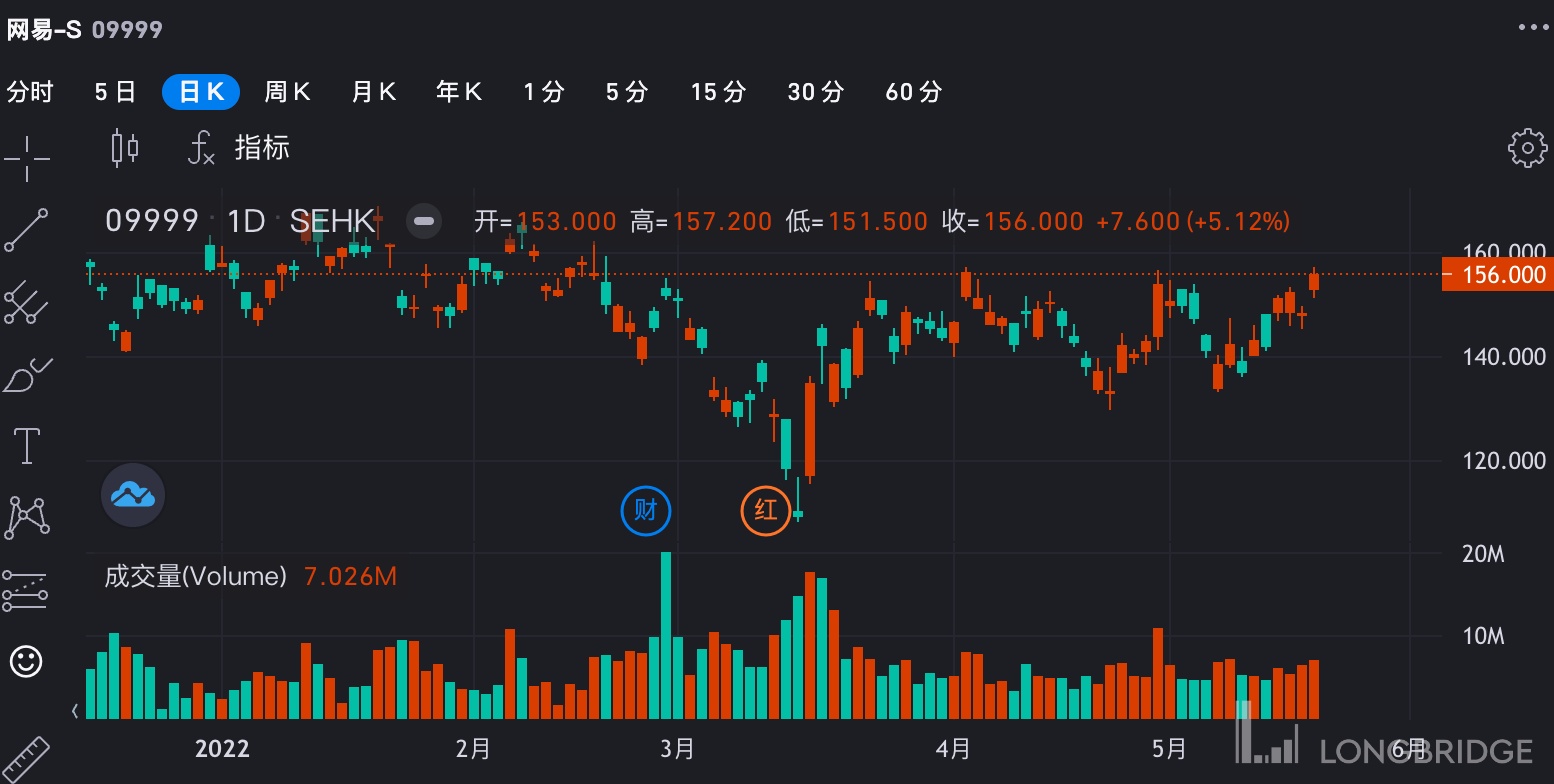Viewport: 1554px width, 784px height.
Task: Click the 高=157.200 high value
Action: [701, 221]
